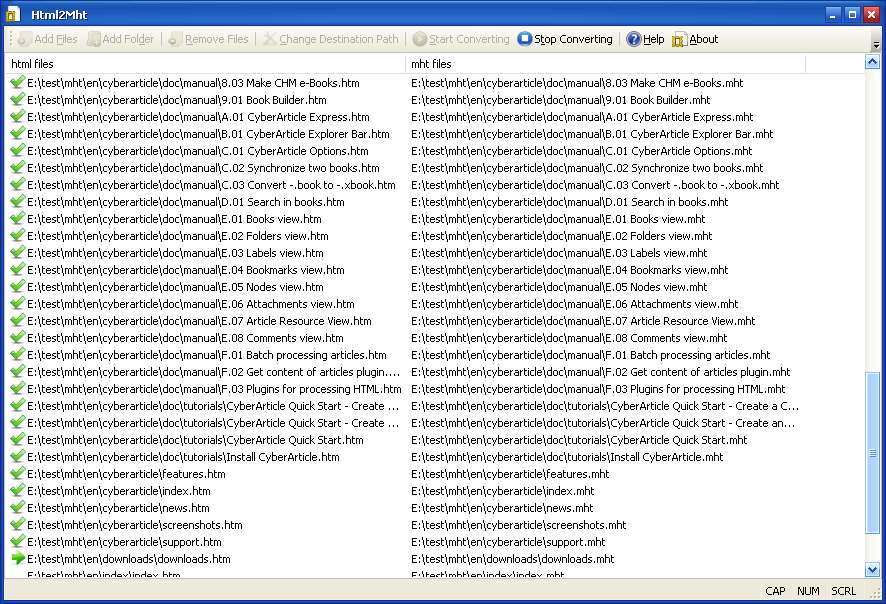Click the Remove Files toolbar icon
The image size is (886, 604).
[x=176, y=39]
